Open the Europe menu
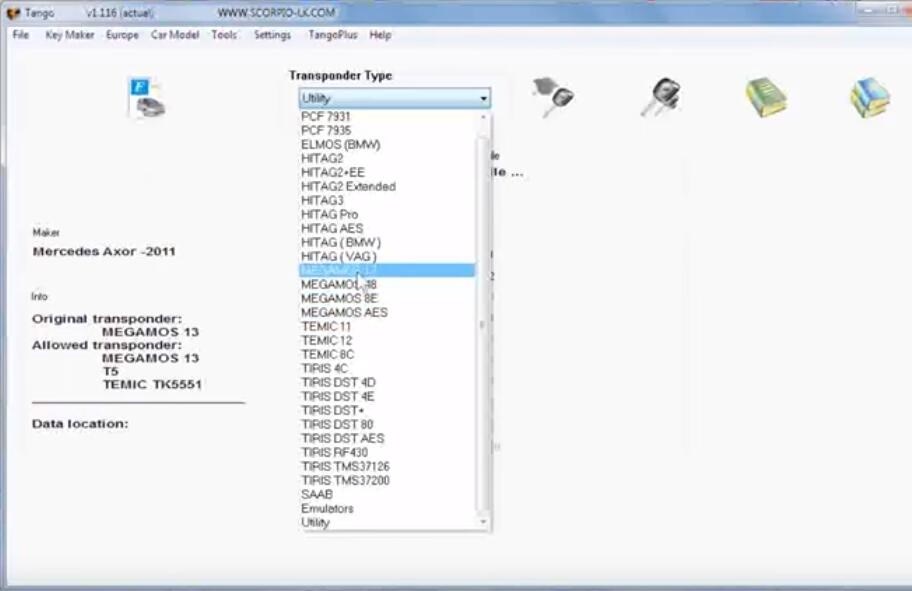Image resolution: width=912 pixels, height=591 pixels. [122, 35]
